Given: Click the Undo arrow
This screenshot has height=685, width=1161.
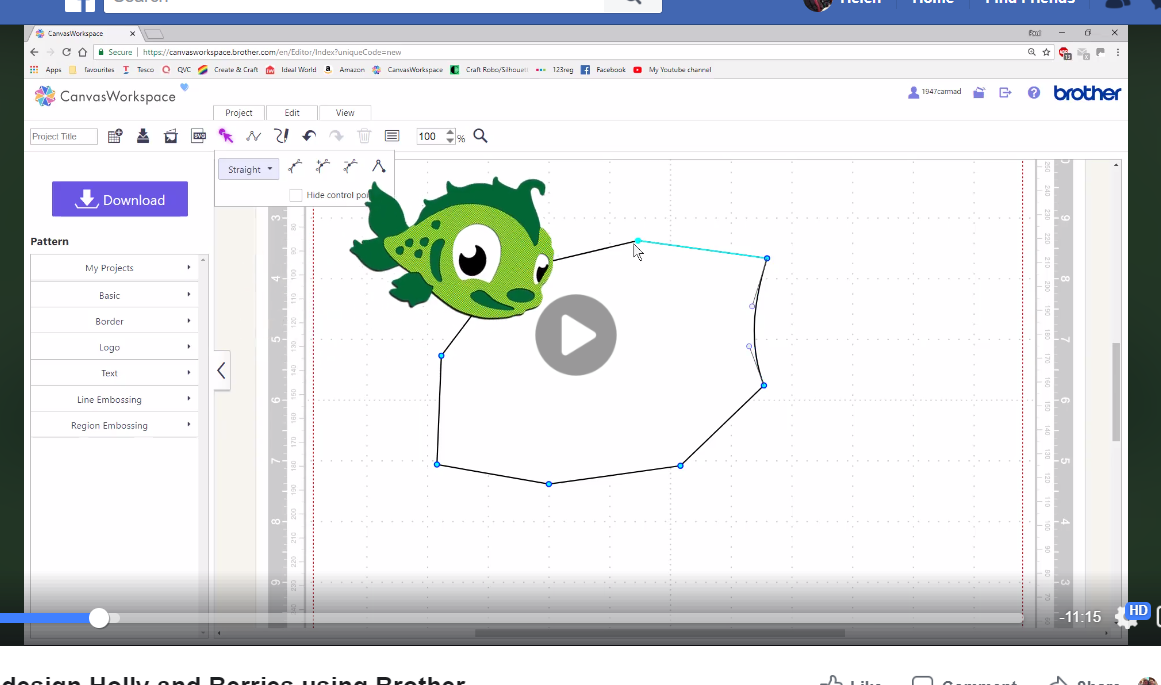Looking at the screenshot, I should click(309, 136).
